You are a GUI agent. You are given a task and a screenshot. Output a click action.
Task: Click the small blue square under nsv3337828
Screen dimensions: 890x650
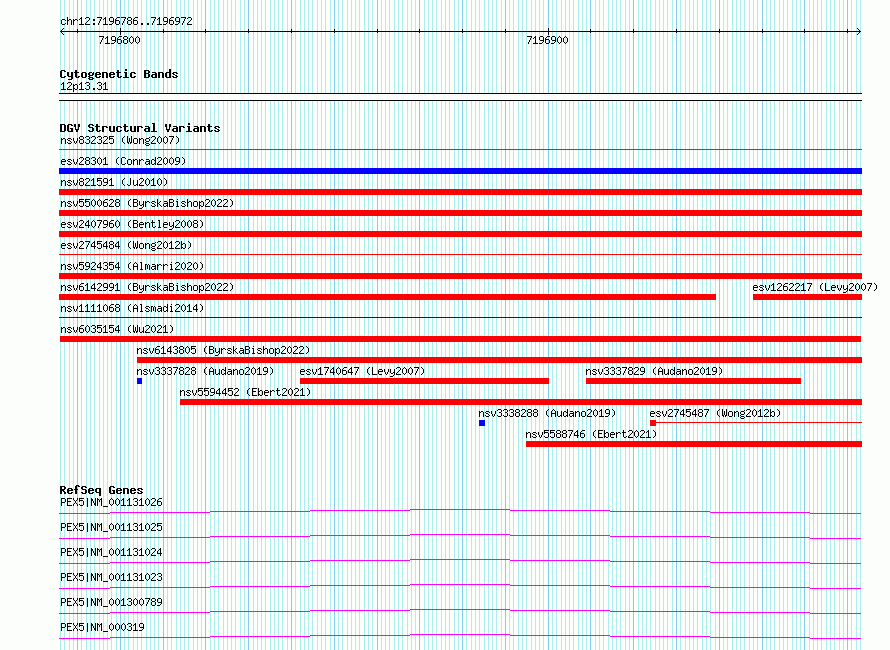click(140, 381)
